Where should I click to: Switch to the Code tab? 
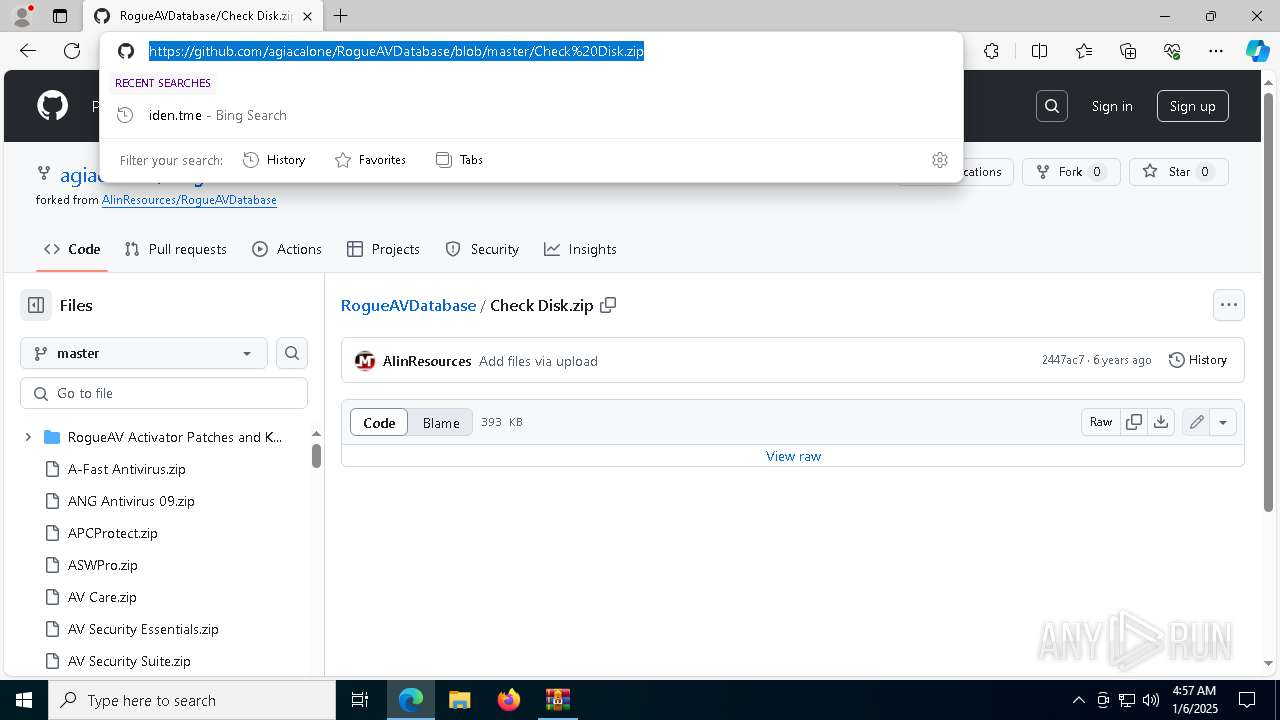pos(72,249)
